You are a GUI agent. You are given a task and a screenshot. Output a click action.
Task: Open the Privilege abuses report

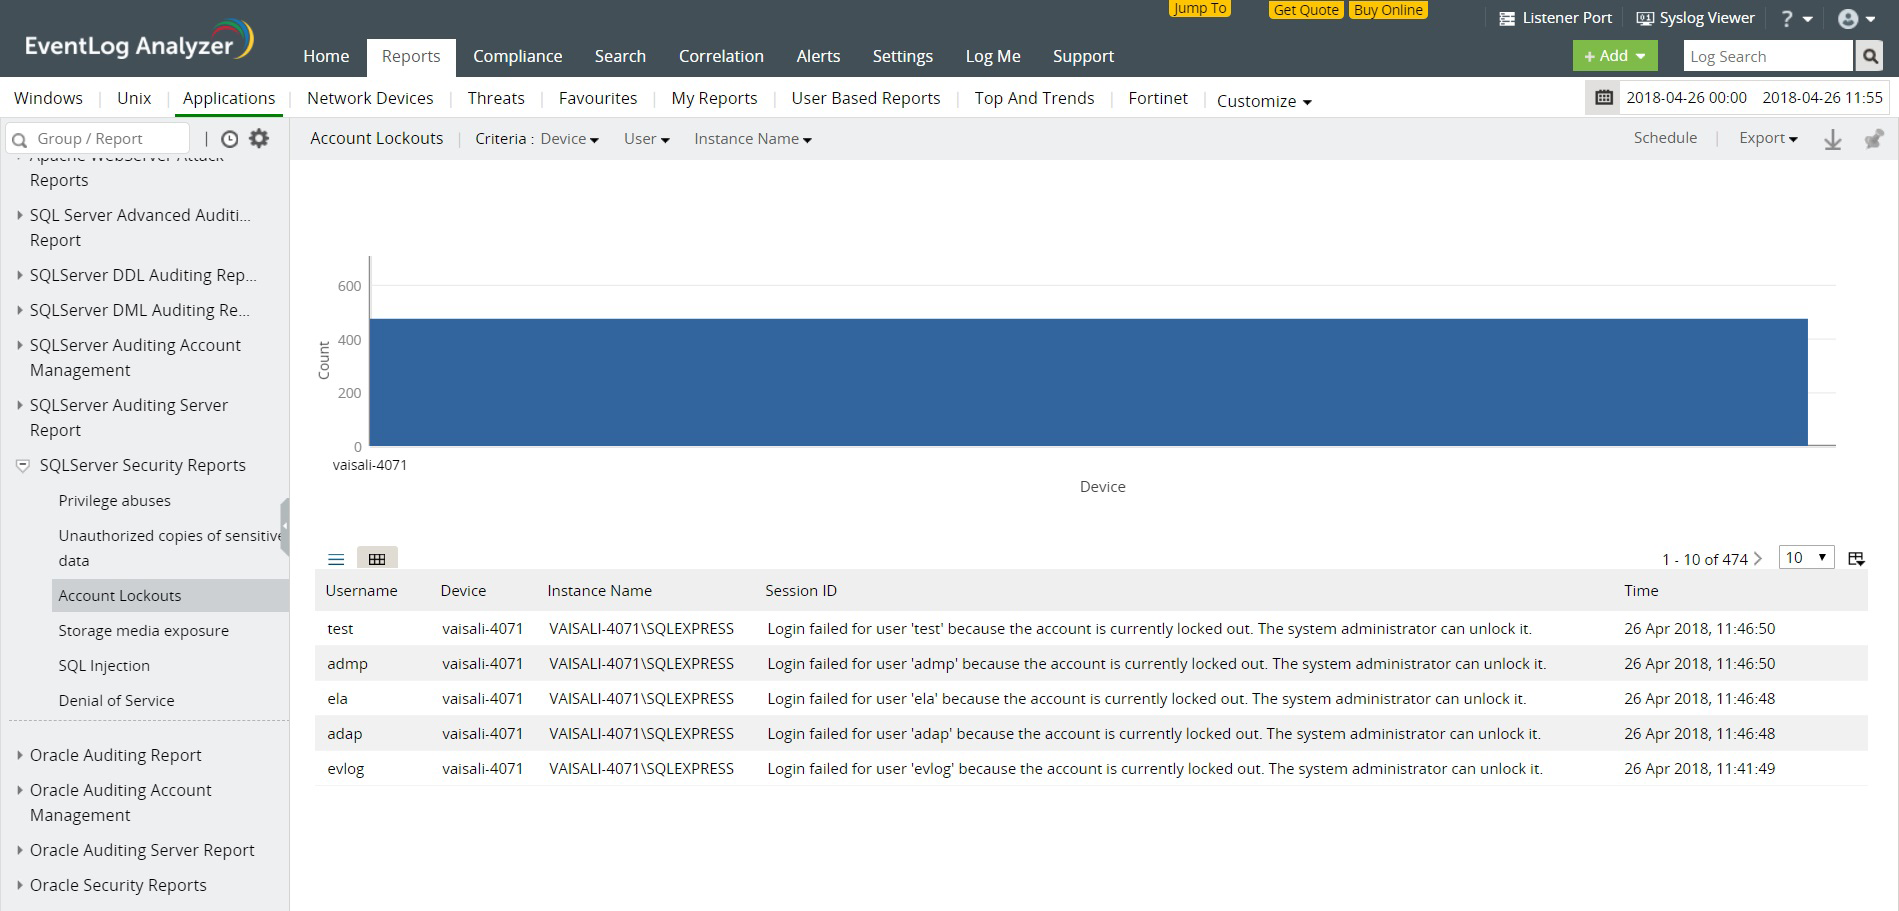(x=114, y=501)
